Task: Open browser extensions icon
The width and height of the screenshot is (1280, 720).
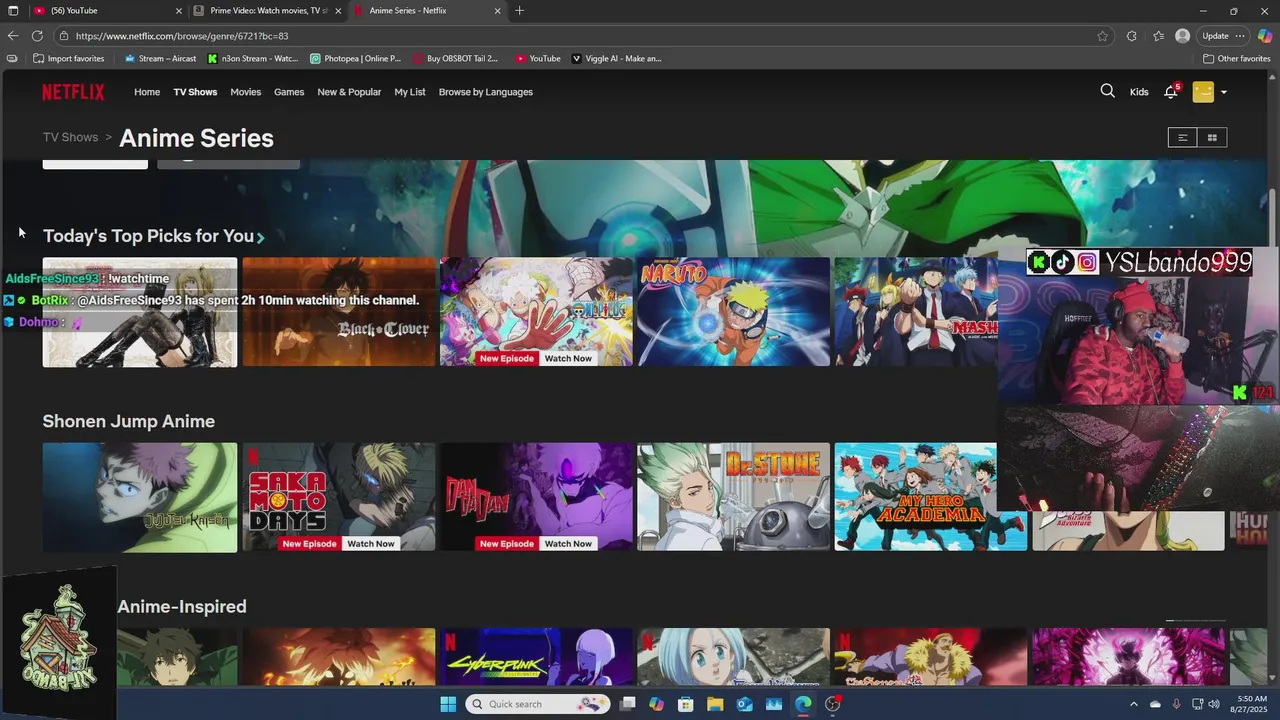Action: tap(1131, 36)
